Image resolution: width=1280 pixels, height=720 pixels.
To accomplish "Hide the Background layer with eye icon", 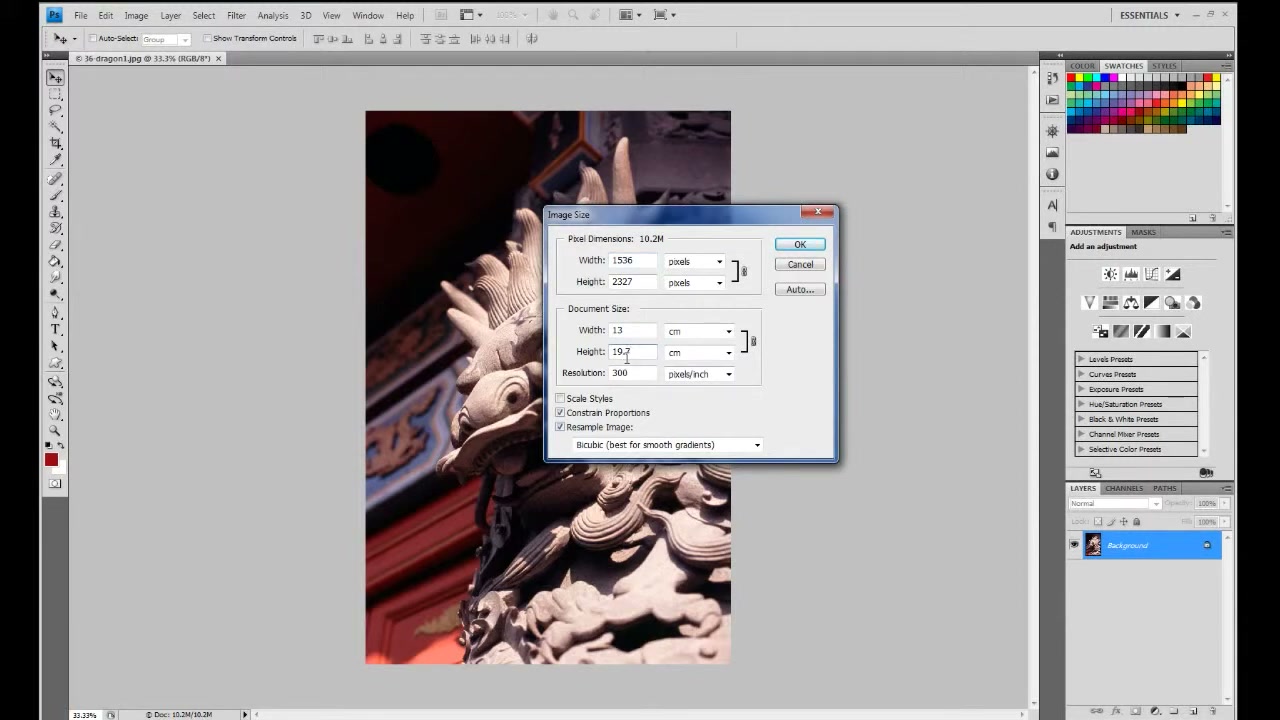I will (1074, 545).
